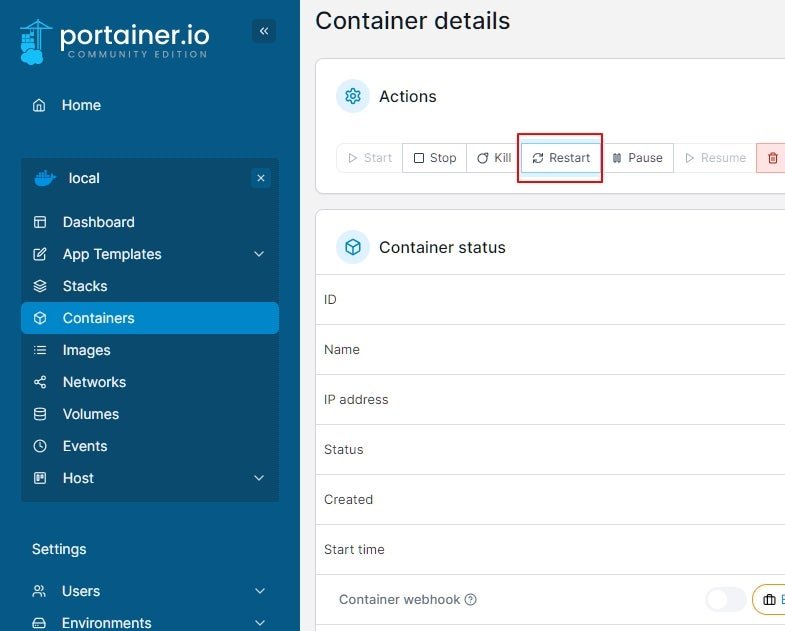The image size is (785, 631).
Task: Click the Container status cube icon
Action: click(x=353, y=247)
